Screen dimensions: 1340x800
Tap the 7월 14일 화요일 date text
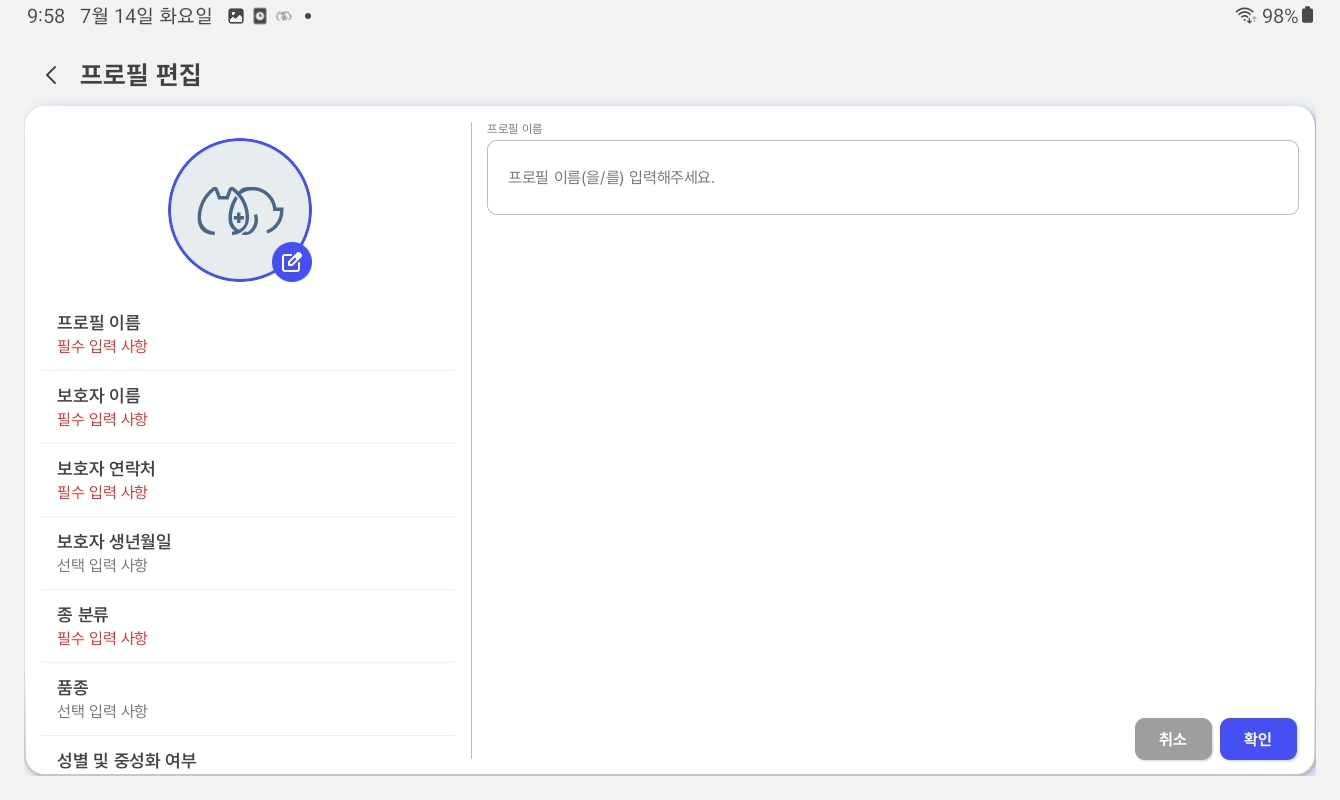point(146,16)
